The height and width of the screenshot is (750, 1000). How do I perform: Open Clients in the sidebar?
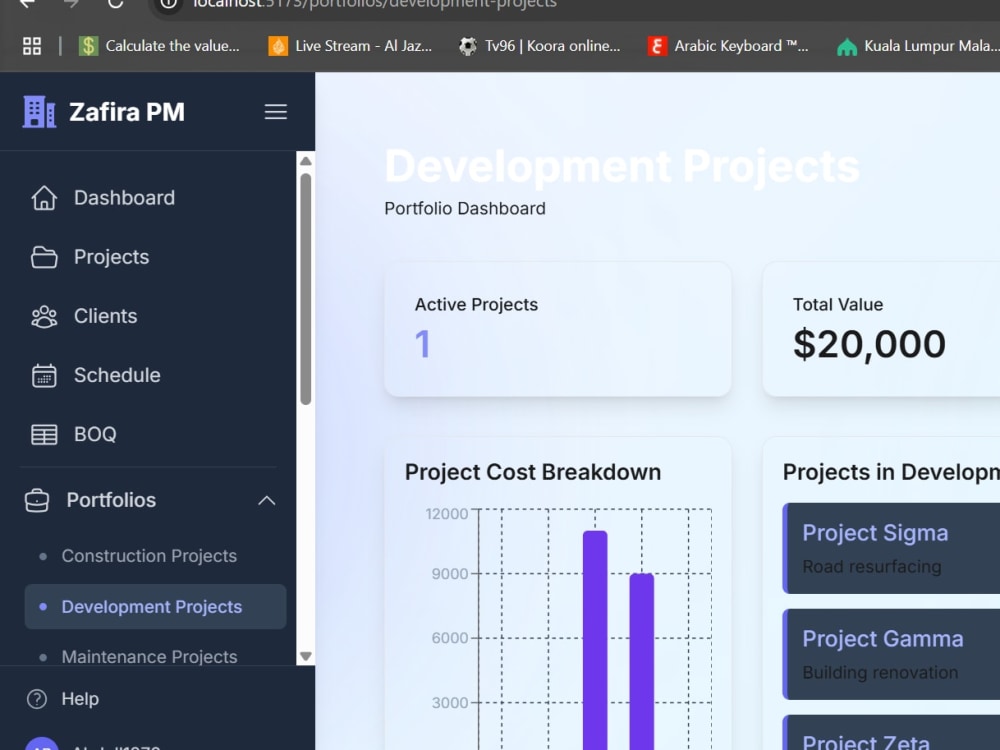[105, 316]
